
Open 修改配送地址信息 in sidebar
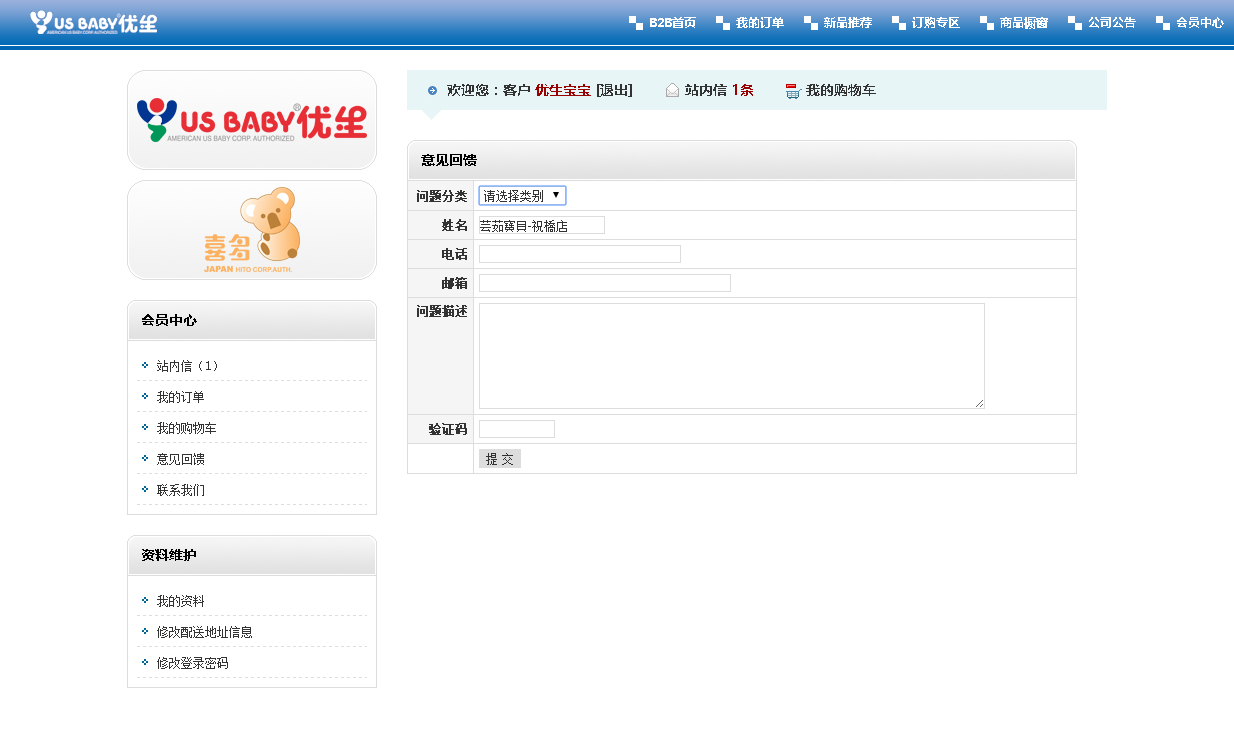click(x=204, y=632)
